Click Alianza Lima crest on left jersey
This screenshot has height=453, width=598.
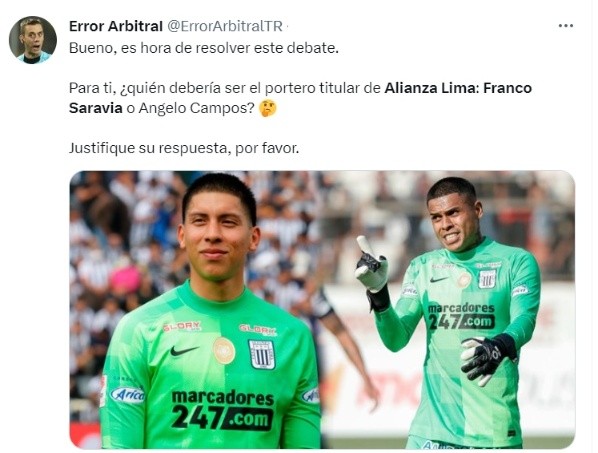(x=262, y=354)
